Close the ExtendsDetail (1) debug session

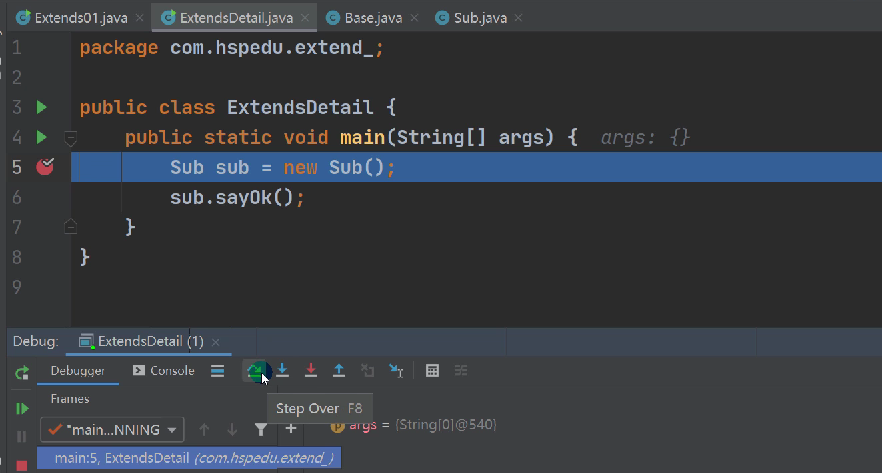pos(215,342)
